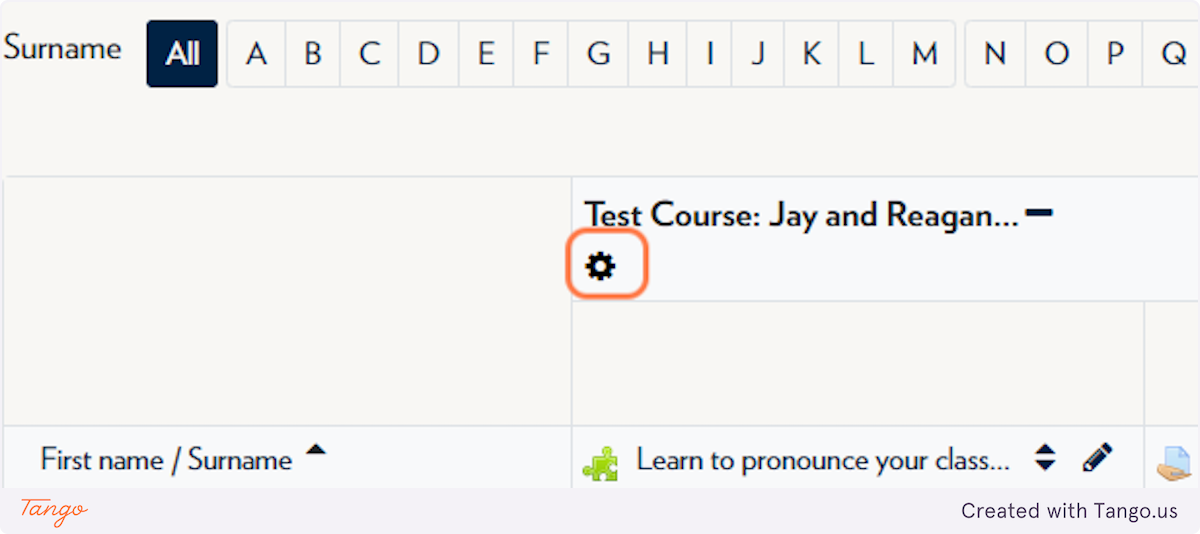This screenshot has width=1200, height=534.
Task: Open the Learn to pronounce your class link
Action: pyautogui.click(x=823, y=460)
